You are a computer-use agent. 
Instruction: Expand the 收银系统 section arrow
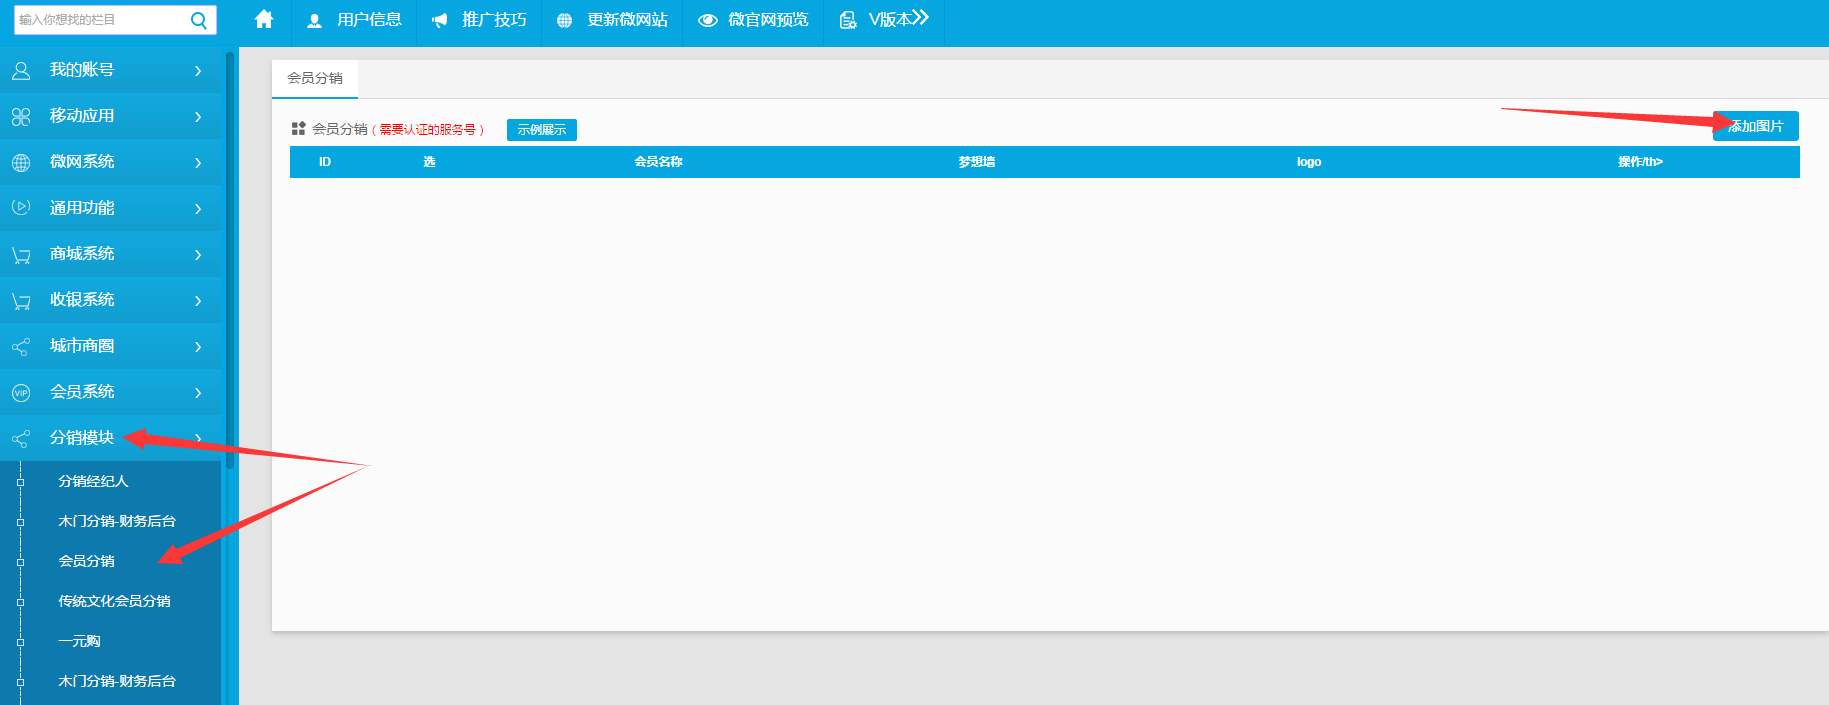pos(198,301)
